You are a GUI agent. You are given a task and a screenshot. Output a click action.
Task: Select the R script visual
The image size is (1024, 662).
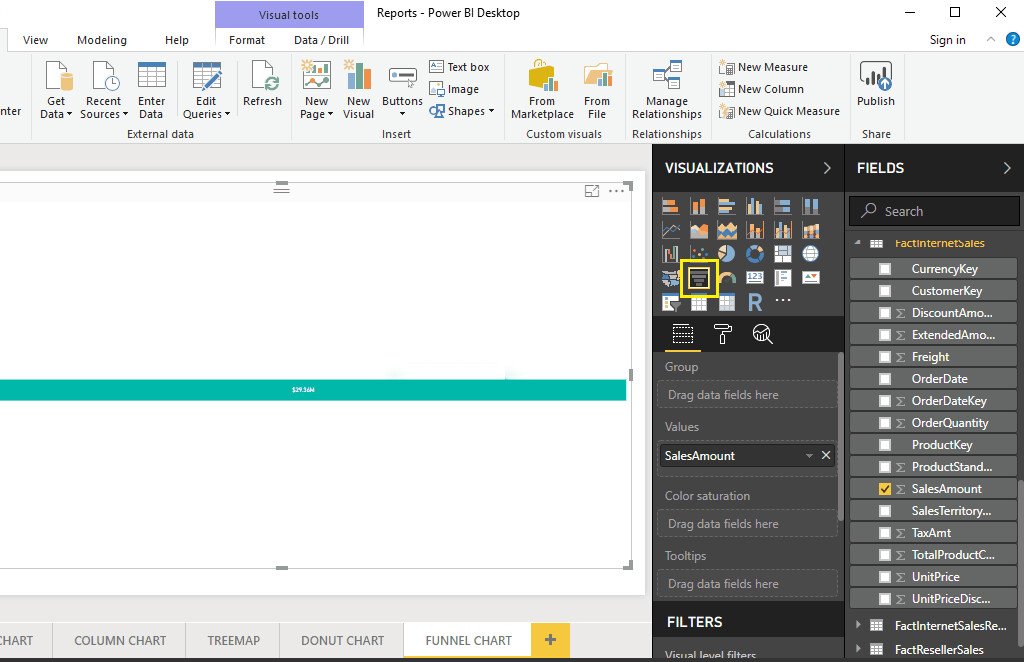755,302
